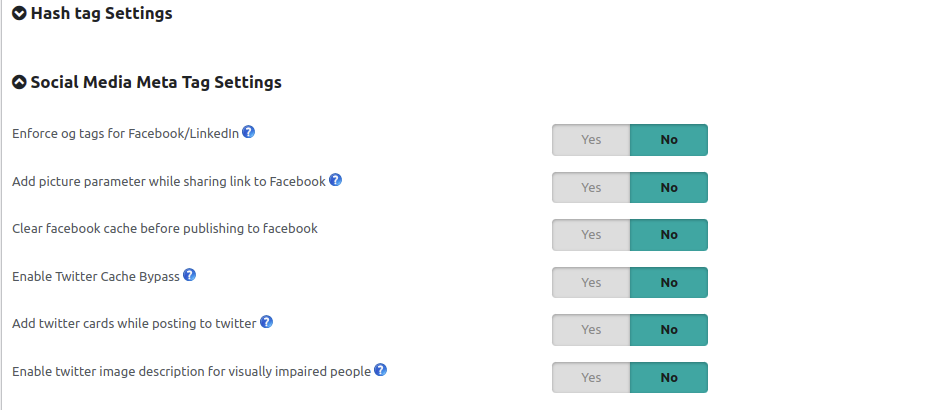Choose Yes for twitter image description

(591, 377)
